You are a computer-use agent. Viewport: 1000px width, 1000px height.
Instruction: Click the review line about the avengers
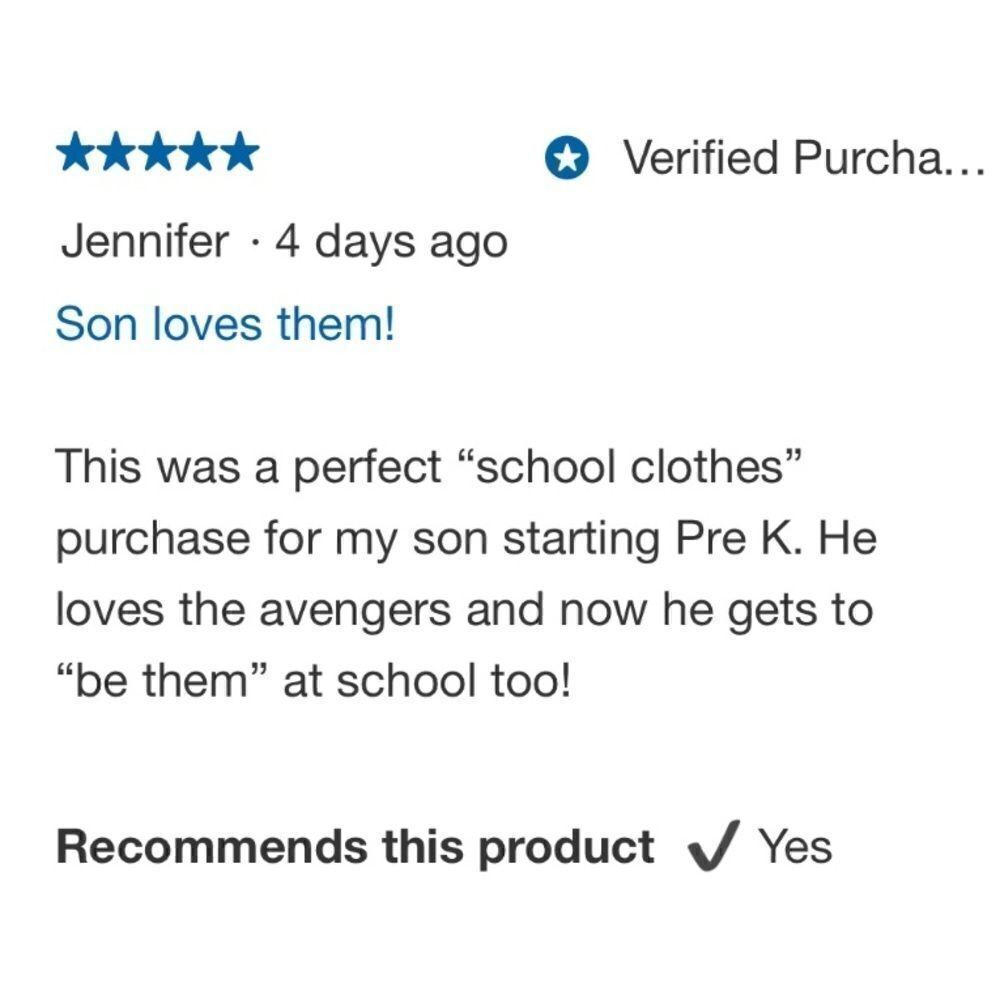pos(464,610)
